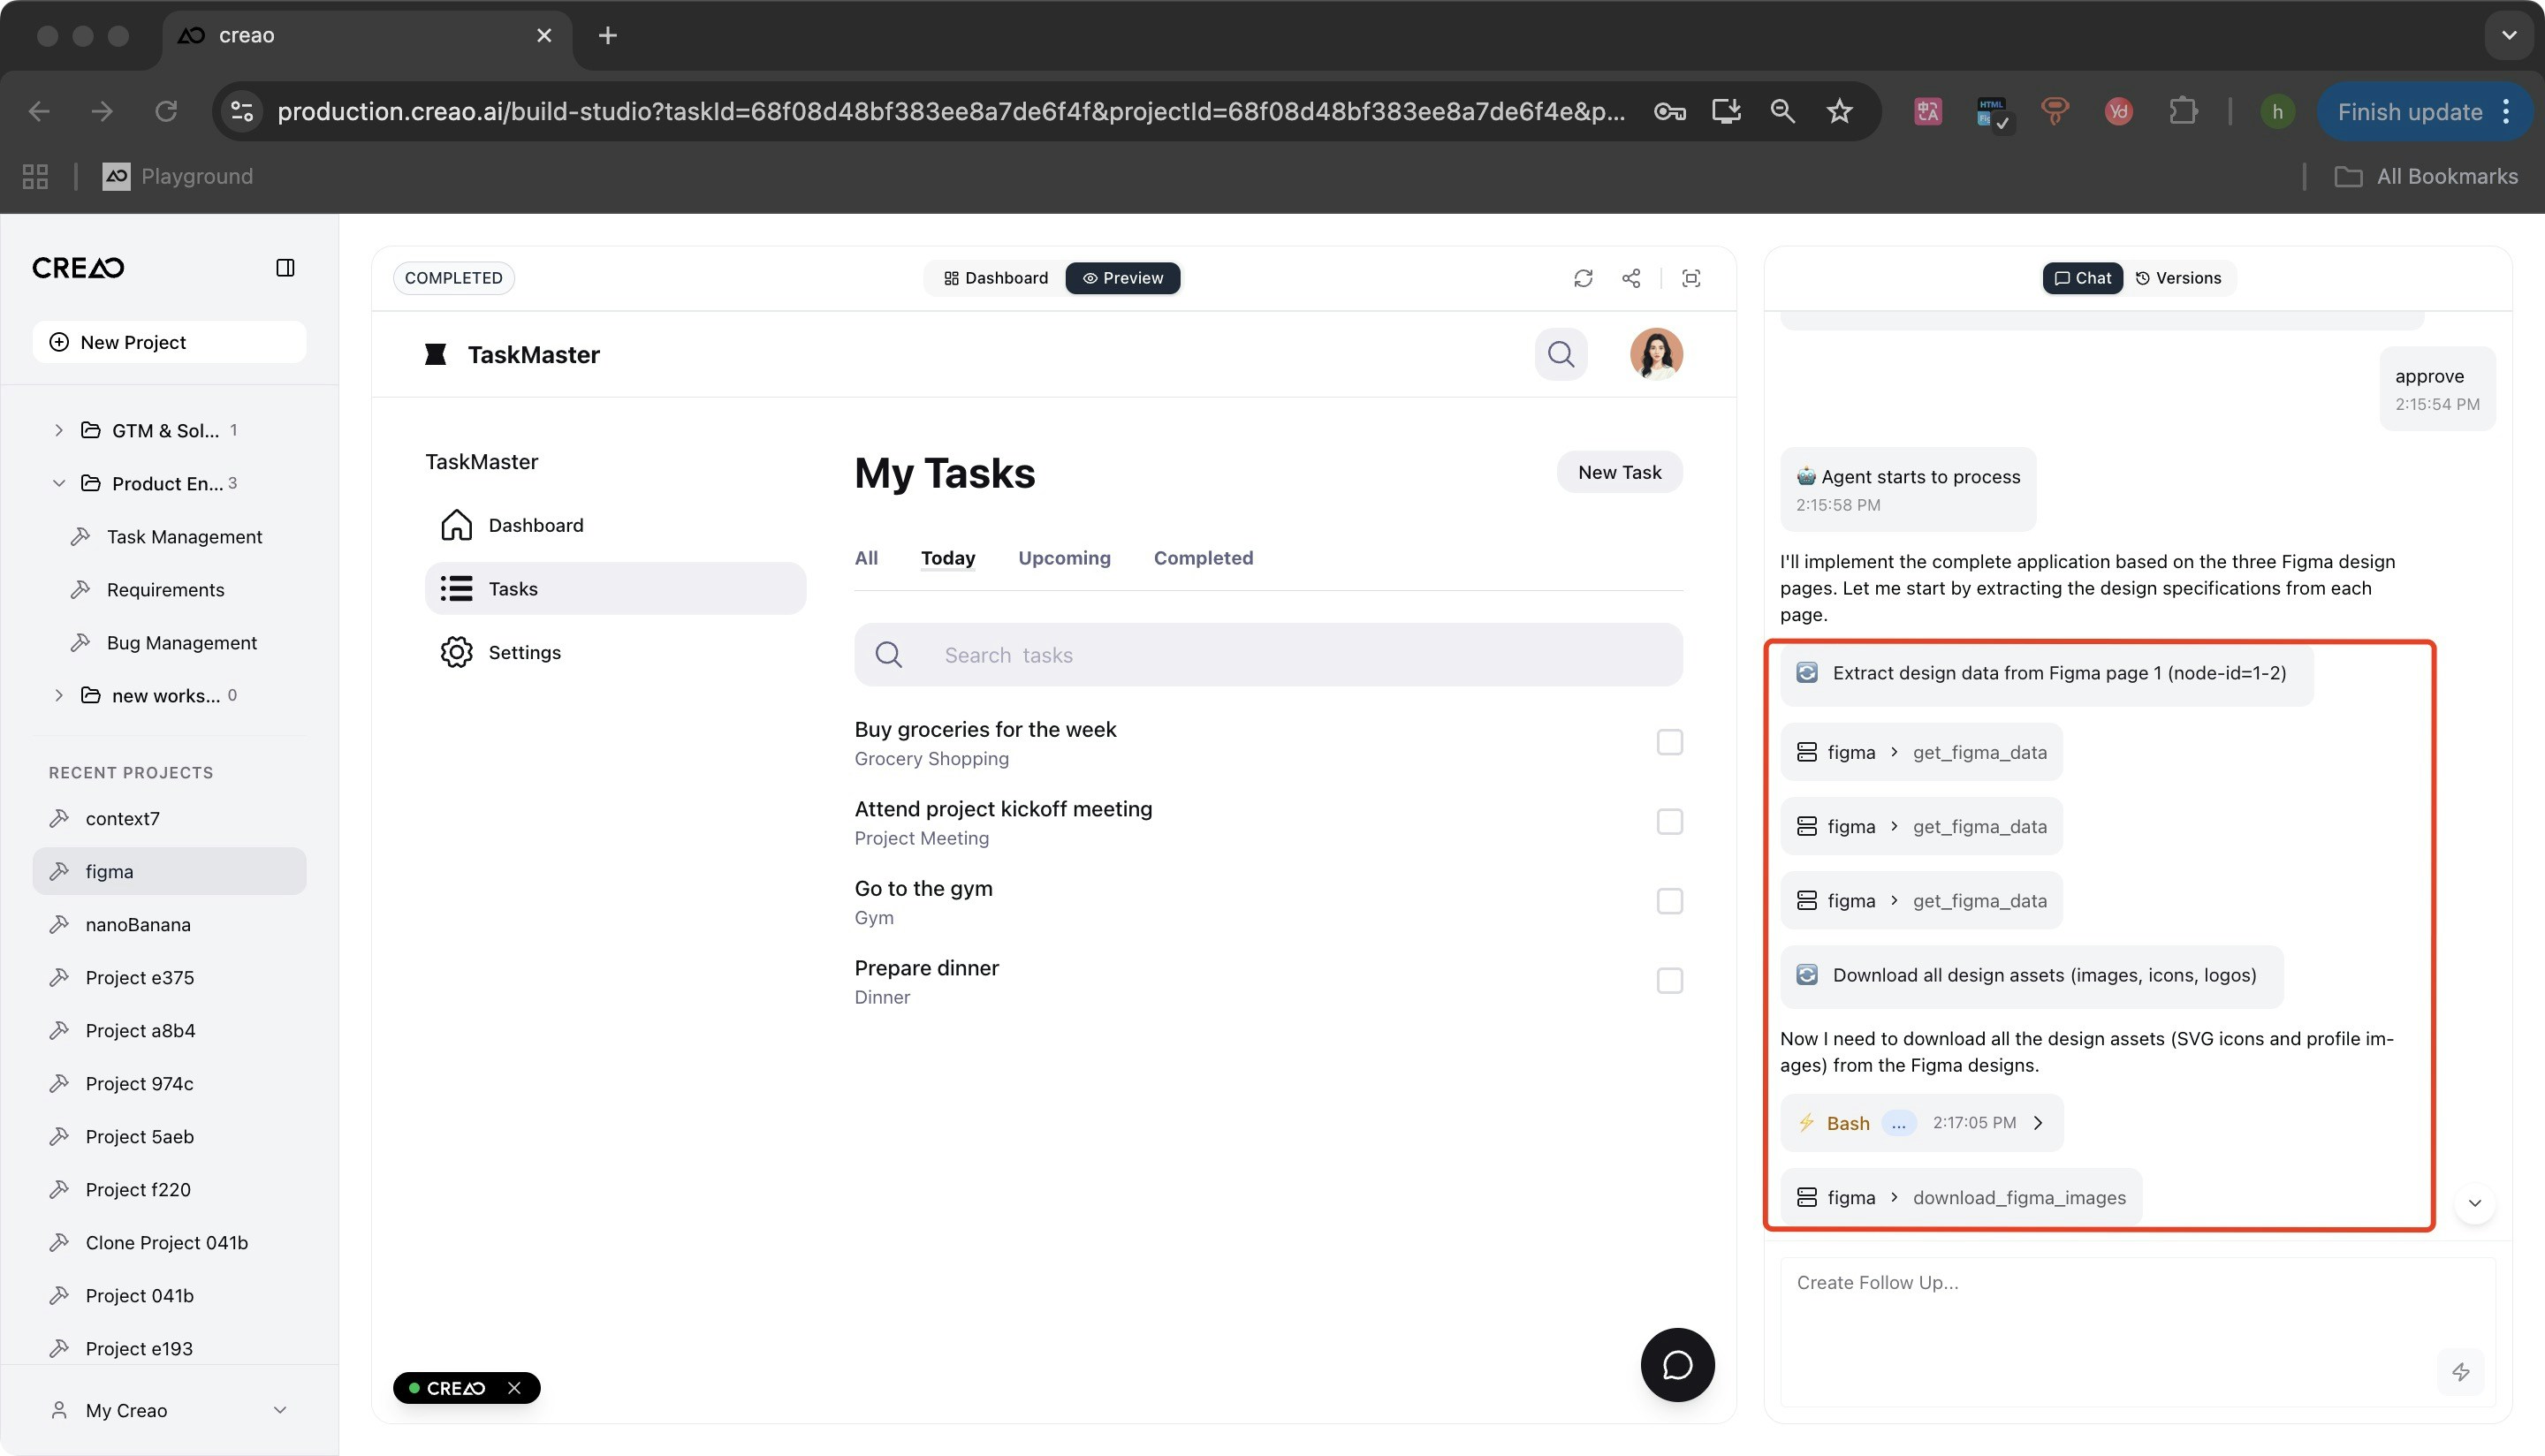This screenshot has width=2545, height=1456.
Task: Check off Buy groceries for the week
Action: (x=1669, y=742)
